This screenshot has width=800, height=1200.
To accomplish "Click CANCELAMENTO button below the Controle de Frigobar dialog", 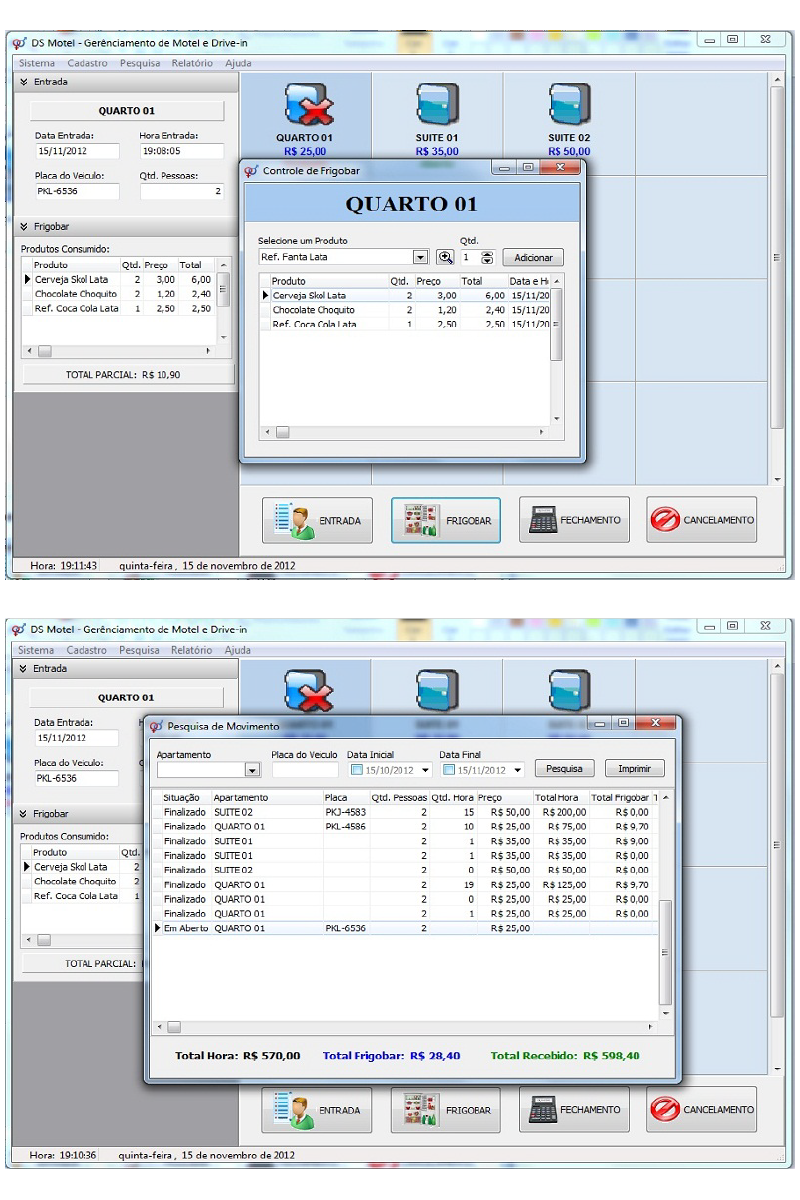I will coord(701,520).
